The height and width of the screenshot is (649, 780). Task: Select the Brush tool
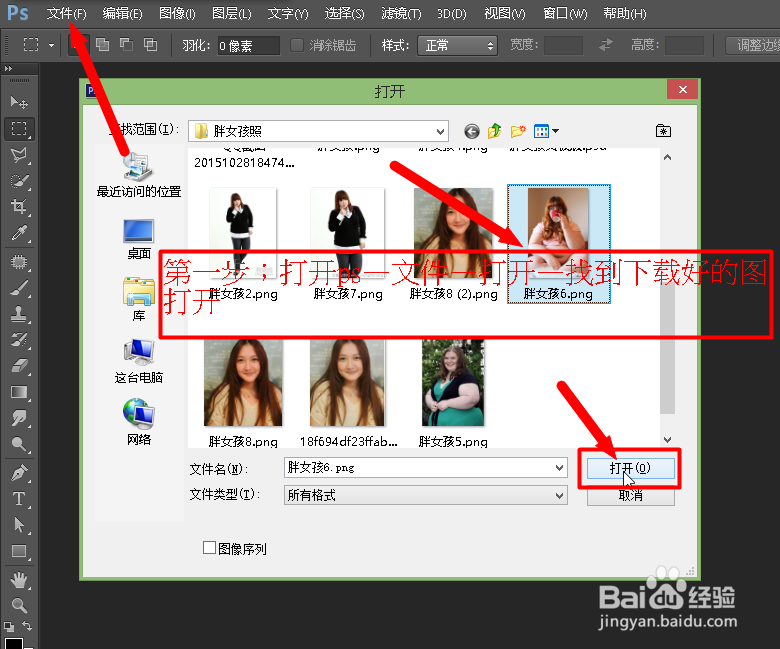point(19,288)
